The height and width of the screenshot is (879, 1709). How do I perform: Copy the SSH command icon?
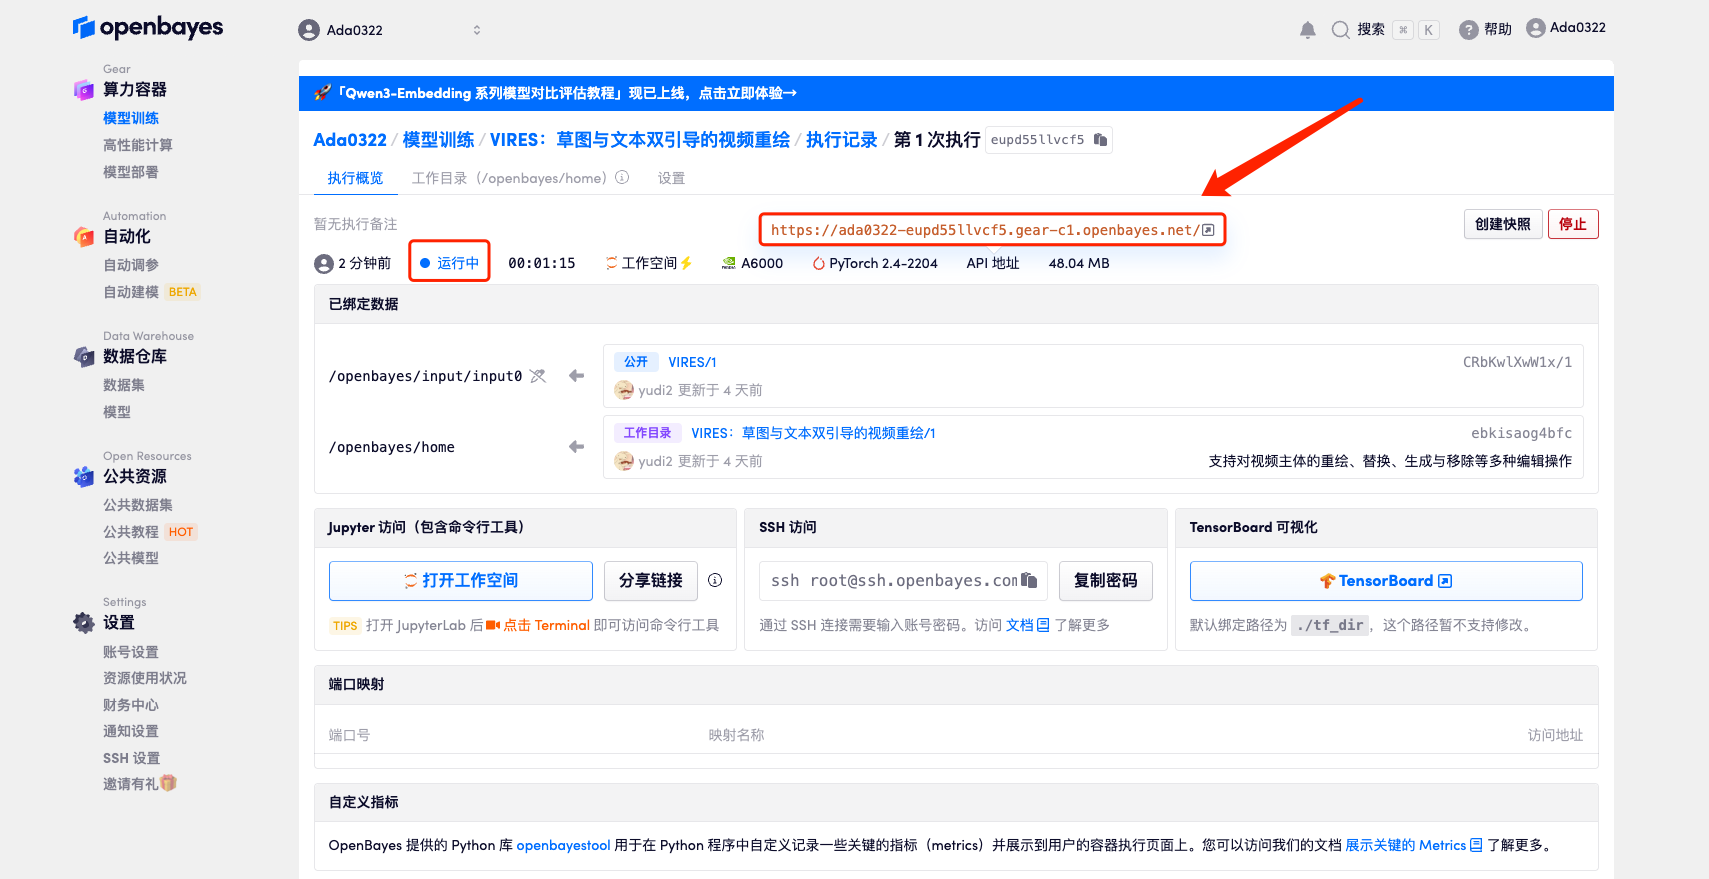pyautogui.click(x=1028, y=581)
